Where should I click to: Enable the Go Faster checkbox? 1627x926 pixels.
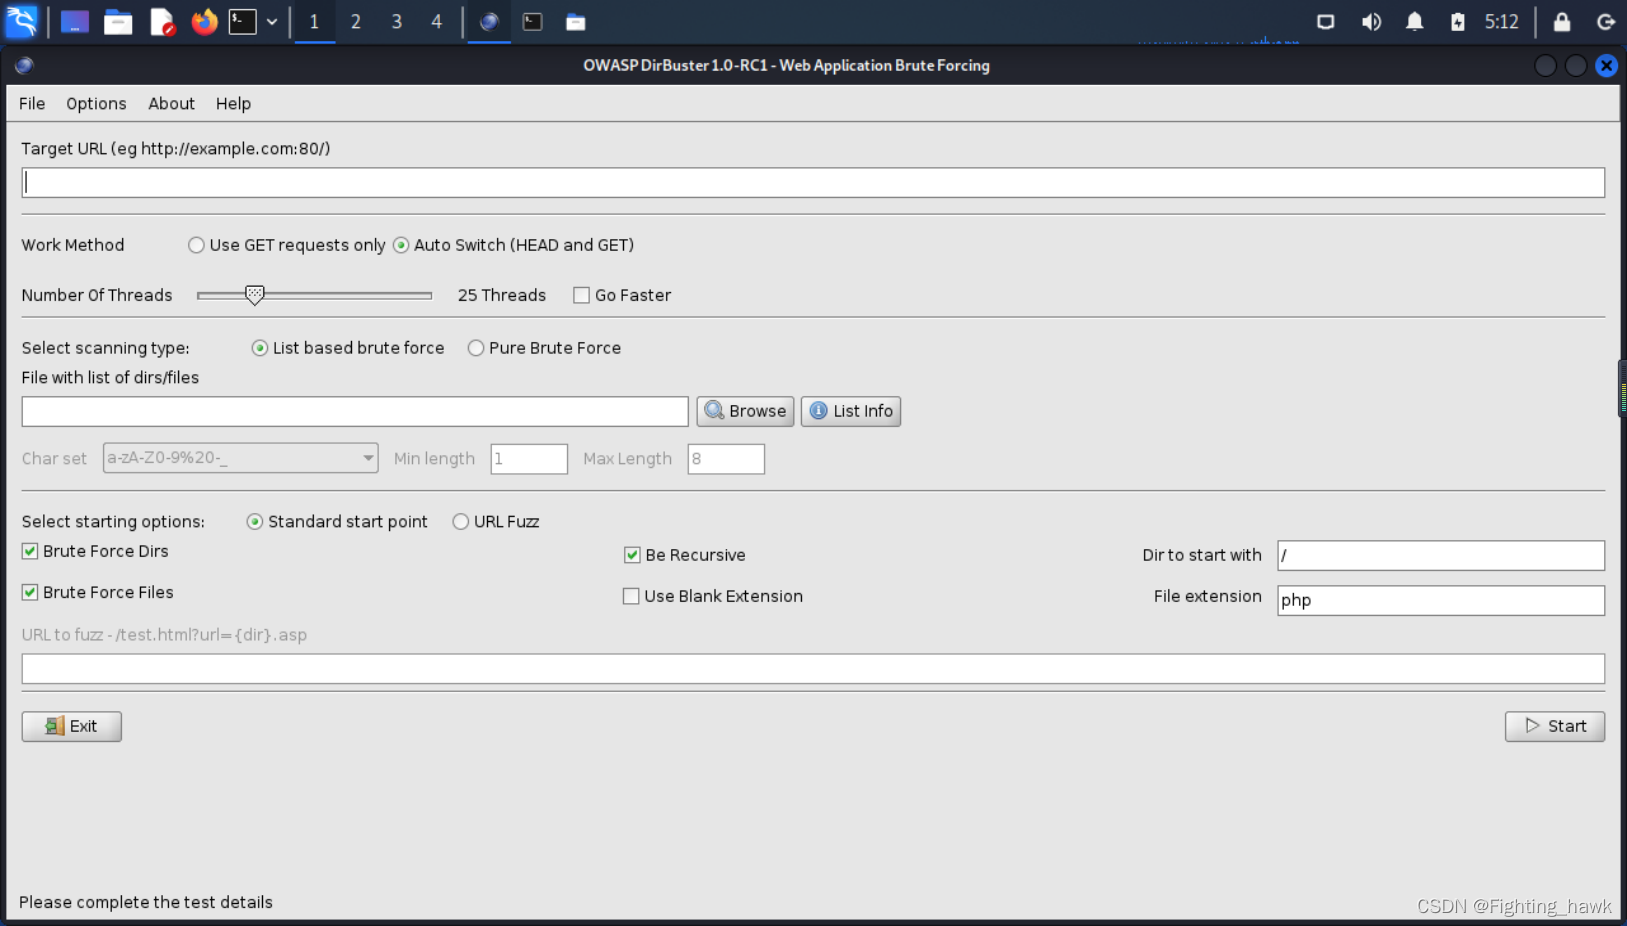point(622,295)
